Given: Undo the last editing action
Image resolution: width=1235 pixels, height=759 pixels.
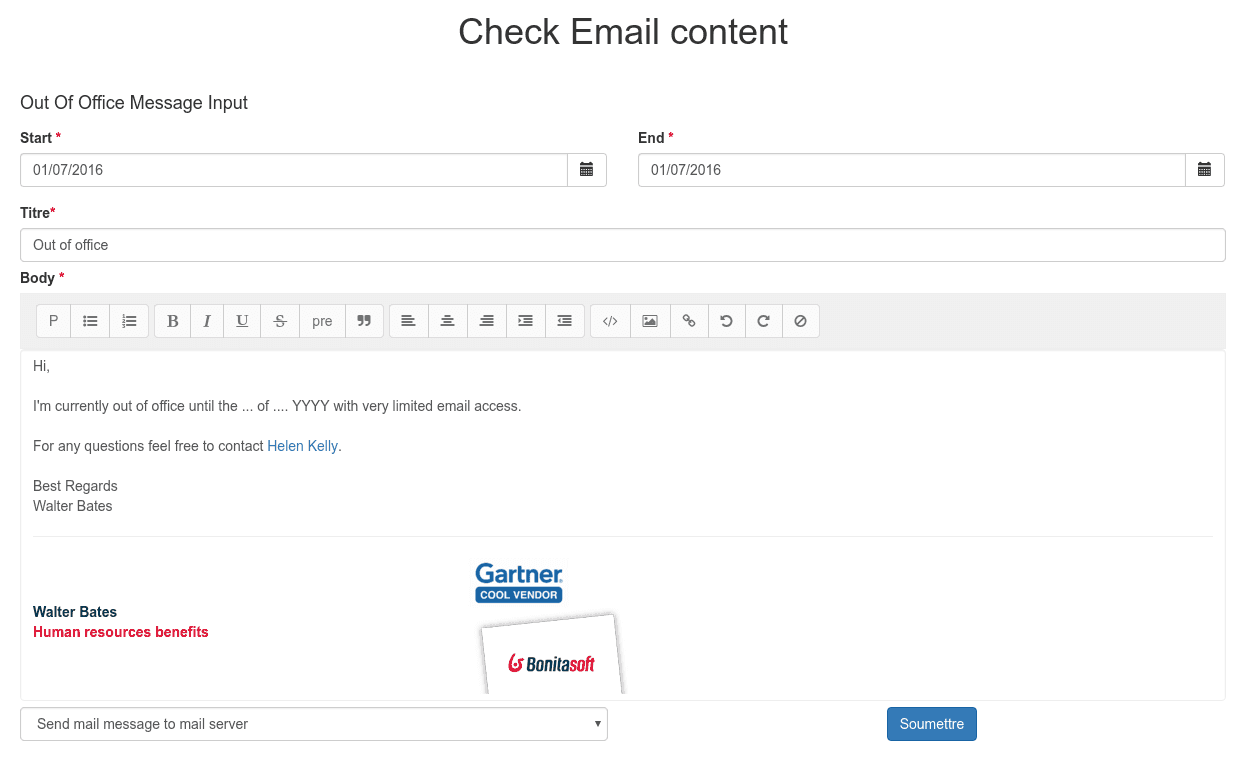Looking at the screenshot, I should point(726,320).
